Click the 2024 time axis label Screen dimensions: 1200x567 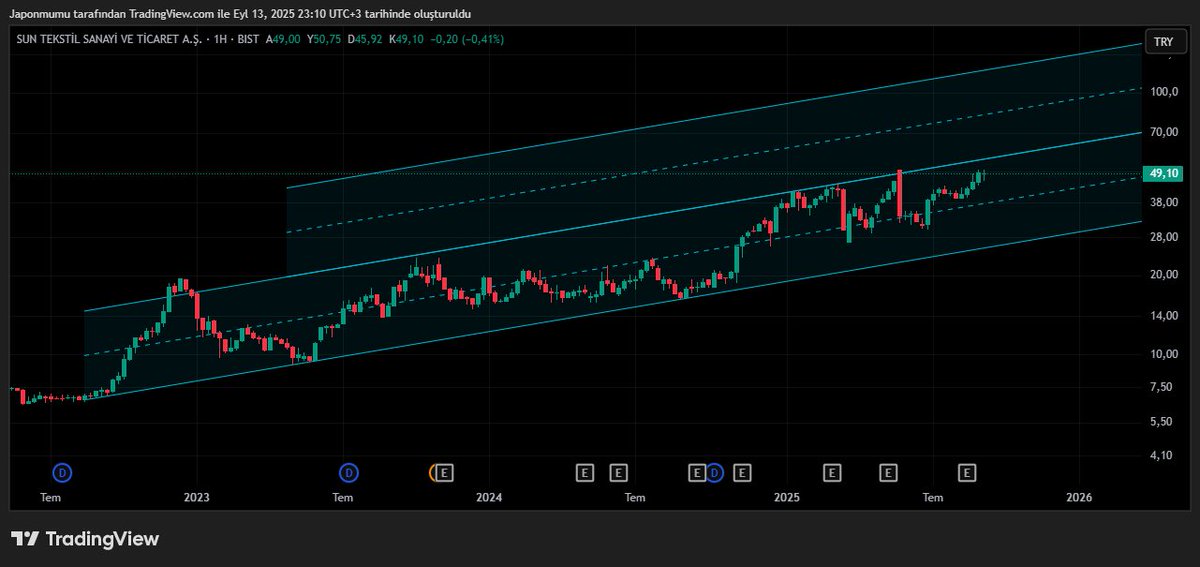coord(488,497)
